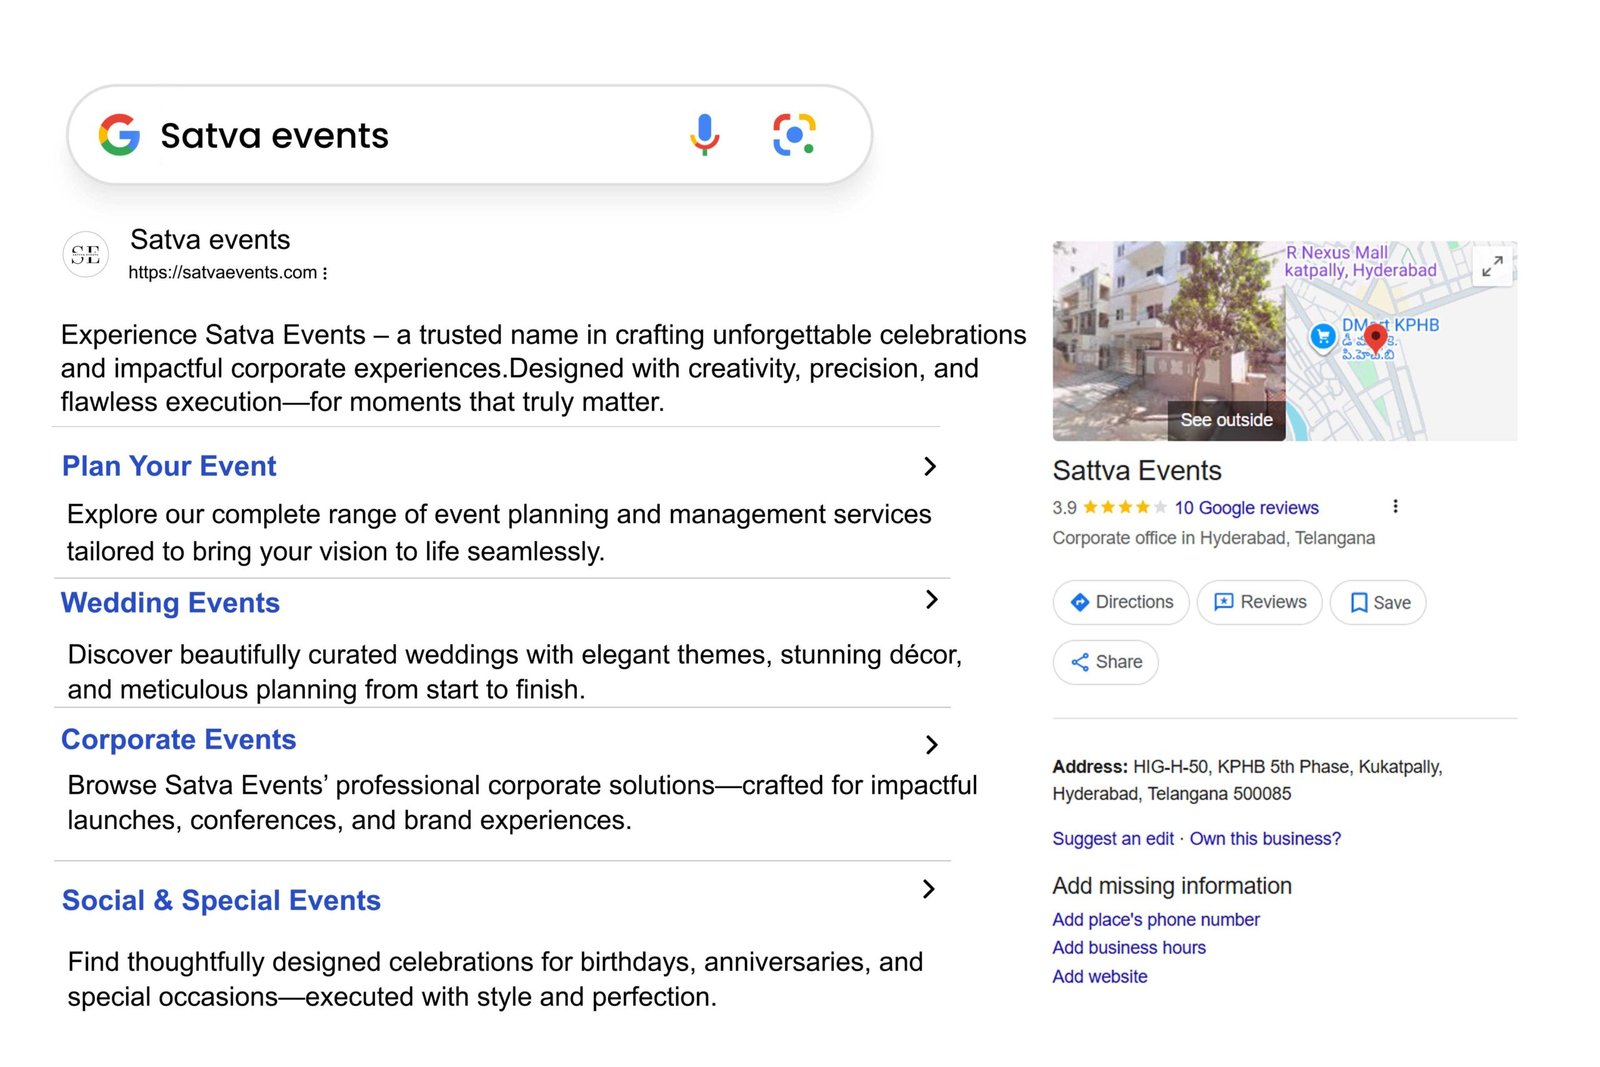Image resolution: width=1600 pixels, height=1067 pixels.
Task: Open the 10 Google reviews link
Action: pos(1246,508)
